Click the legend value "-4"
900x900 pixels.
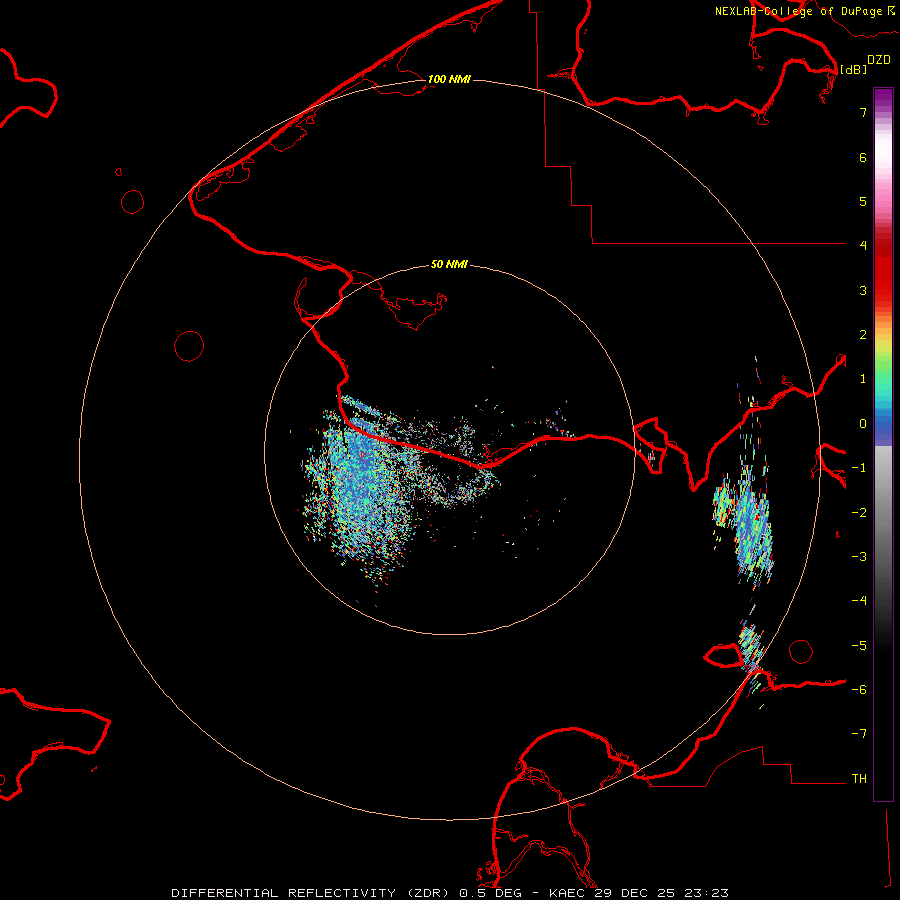(x=859, y=601)
